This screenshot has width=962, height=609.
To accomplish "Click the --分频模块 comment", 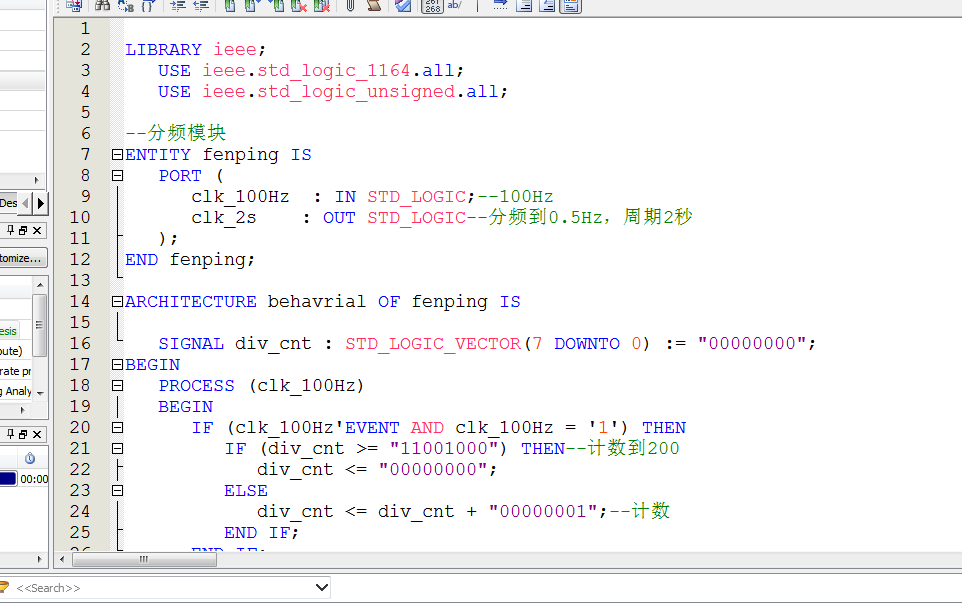I will pyautogui.click(x=175, y=133).
